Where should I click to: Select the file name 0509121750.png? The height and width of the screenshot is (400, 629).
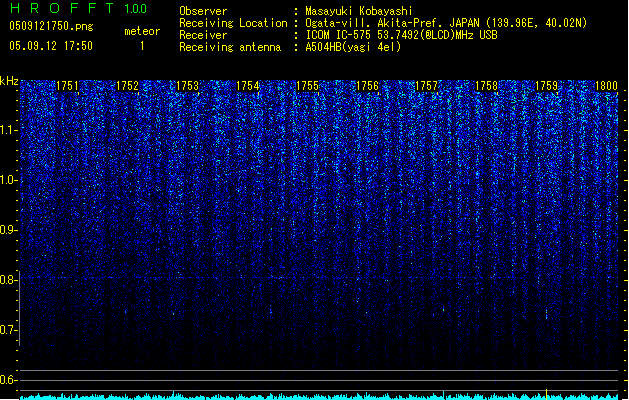coord(51,26)
